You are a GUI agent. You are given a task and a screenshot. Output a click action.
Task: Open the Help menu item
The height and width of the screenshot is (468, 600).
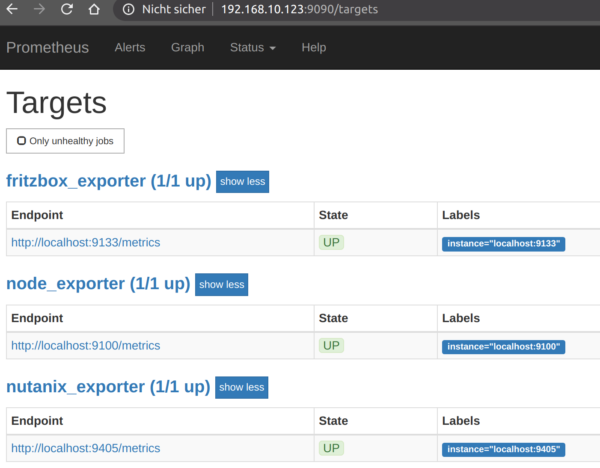tap(314, 47)
